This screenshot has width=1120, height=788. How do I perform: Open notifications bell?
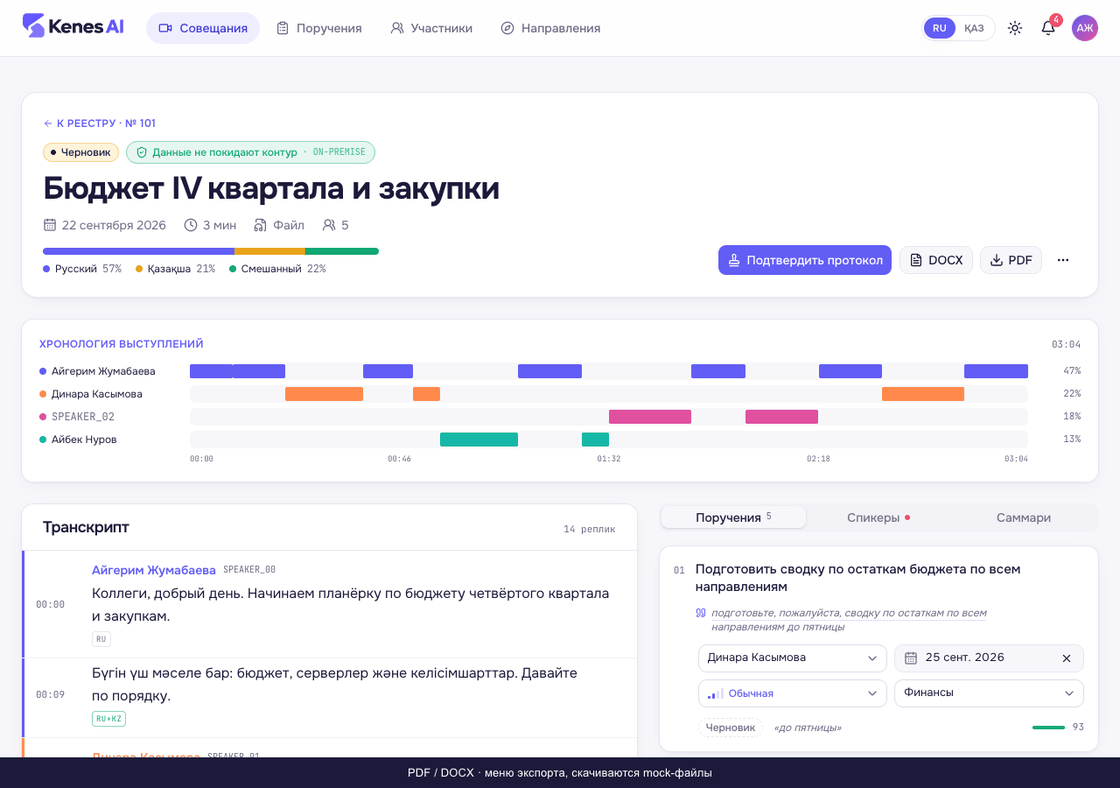(x=1048, y=28)
